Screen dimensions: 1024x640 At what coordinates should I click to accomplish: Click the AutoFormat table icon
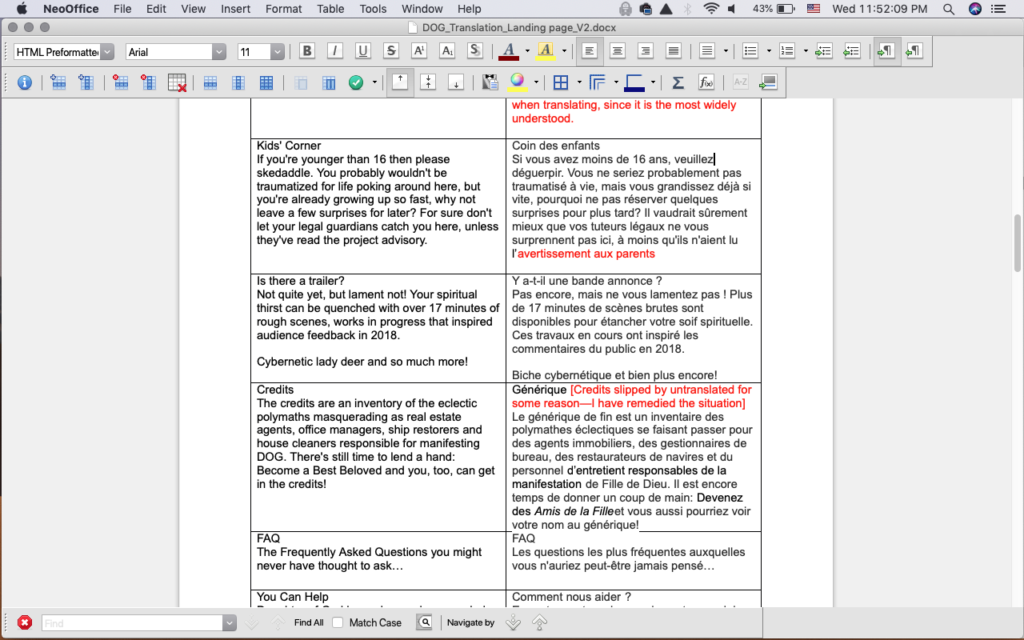coord(490,82)
